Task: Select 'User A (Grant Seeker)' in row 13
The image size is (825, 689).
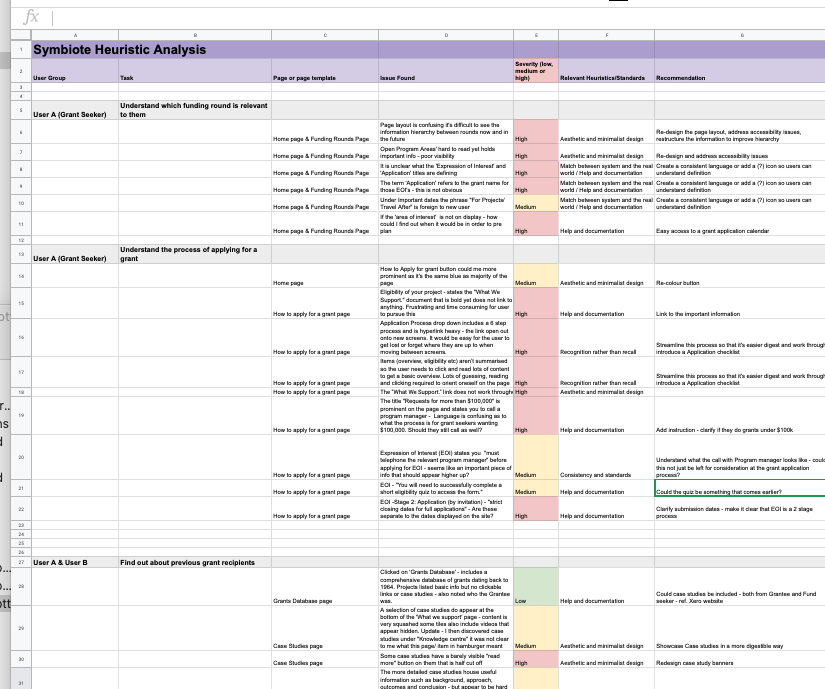Action: click(75, 254)
